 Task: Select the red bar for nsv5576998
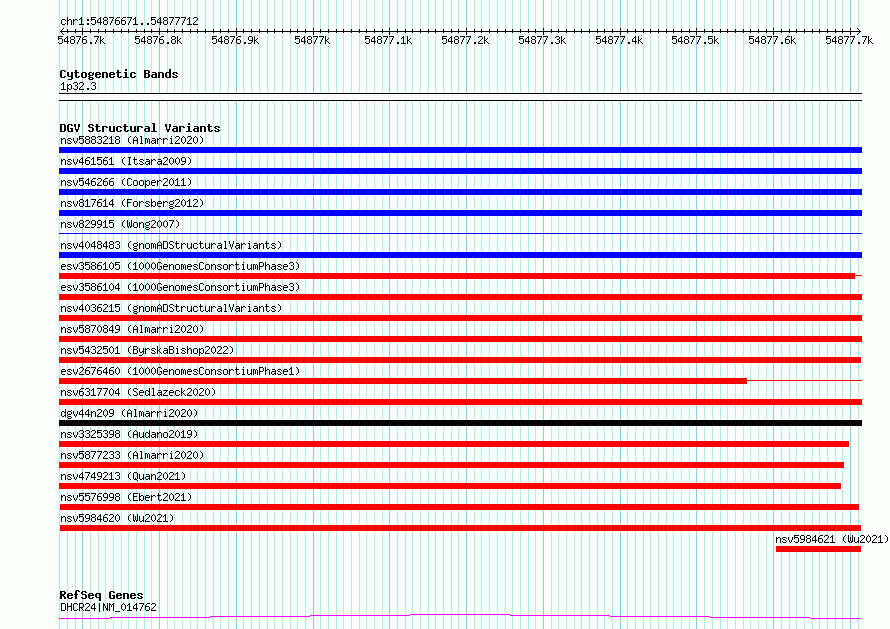point(459,507)
